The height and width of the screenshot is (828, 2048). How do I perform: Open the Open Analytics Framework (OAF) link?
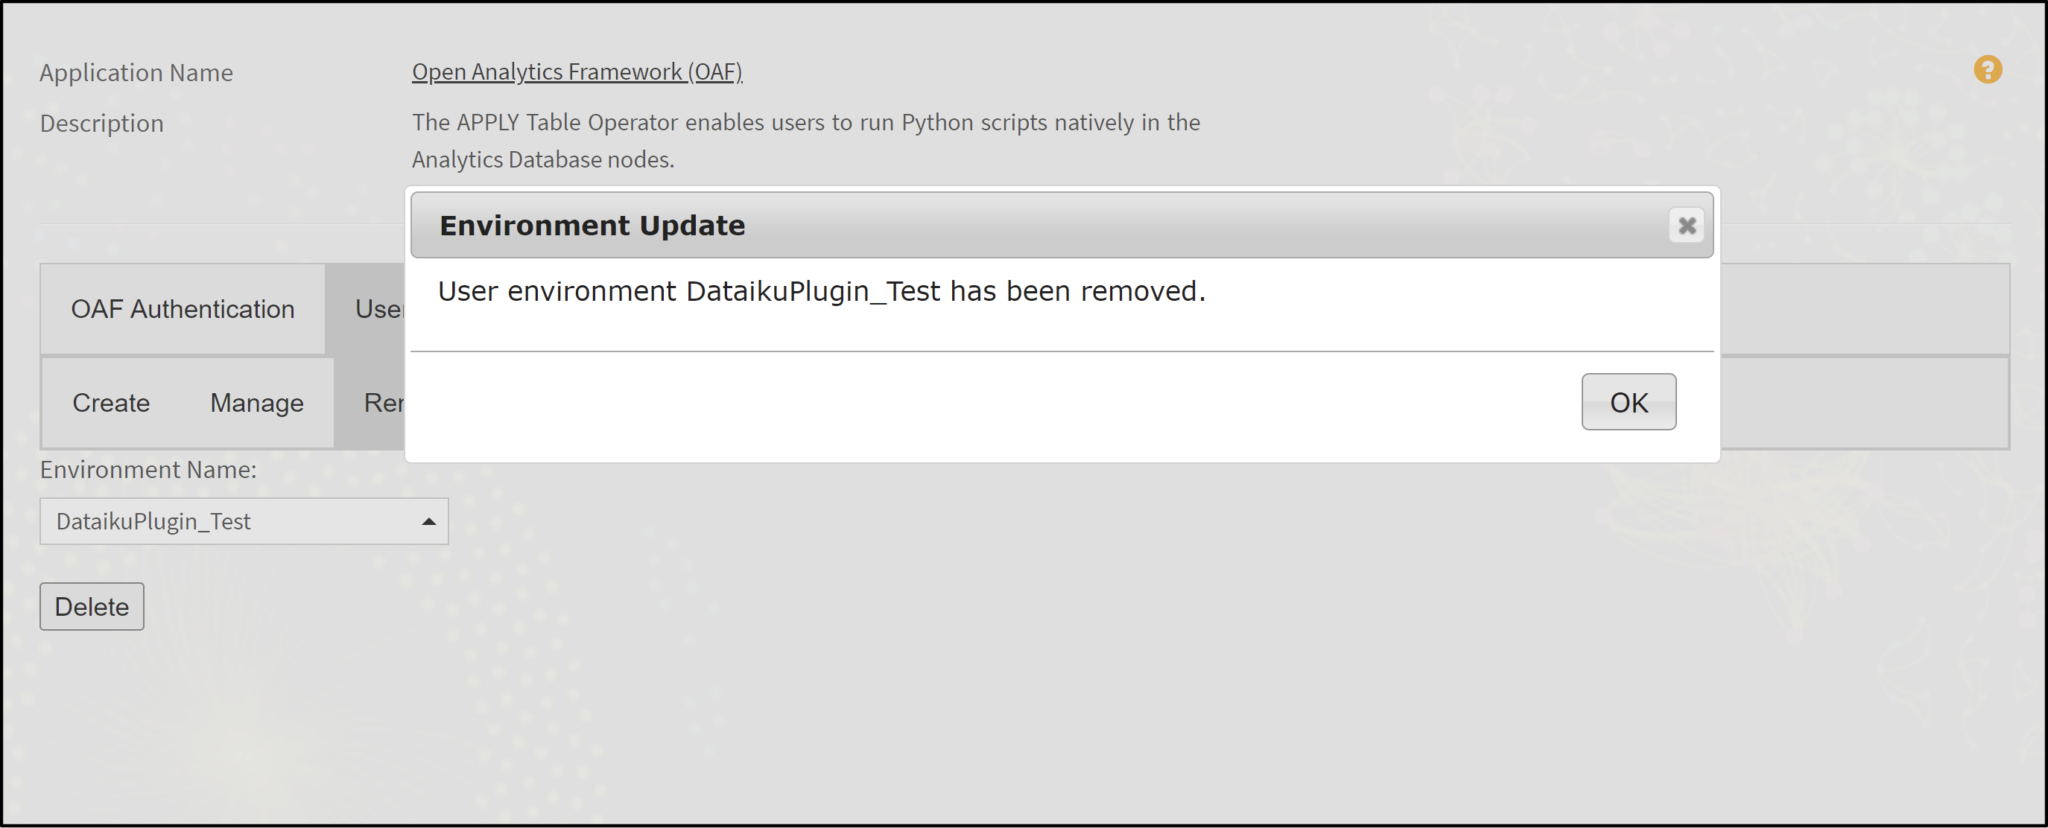[577, 72]
